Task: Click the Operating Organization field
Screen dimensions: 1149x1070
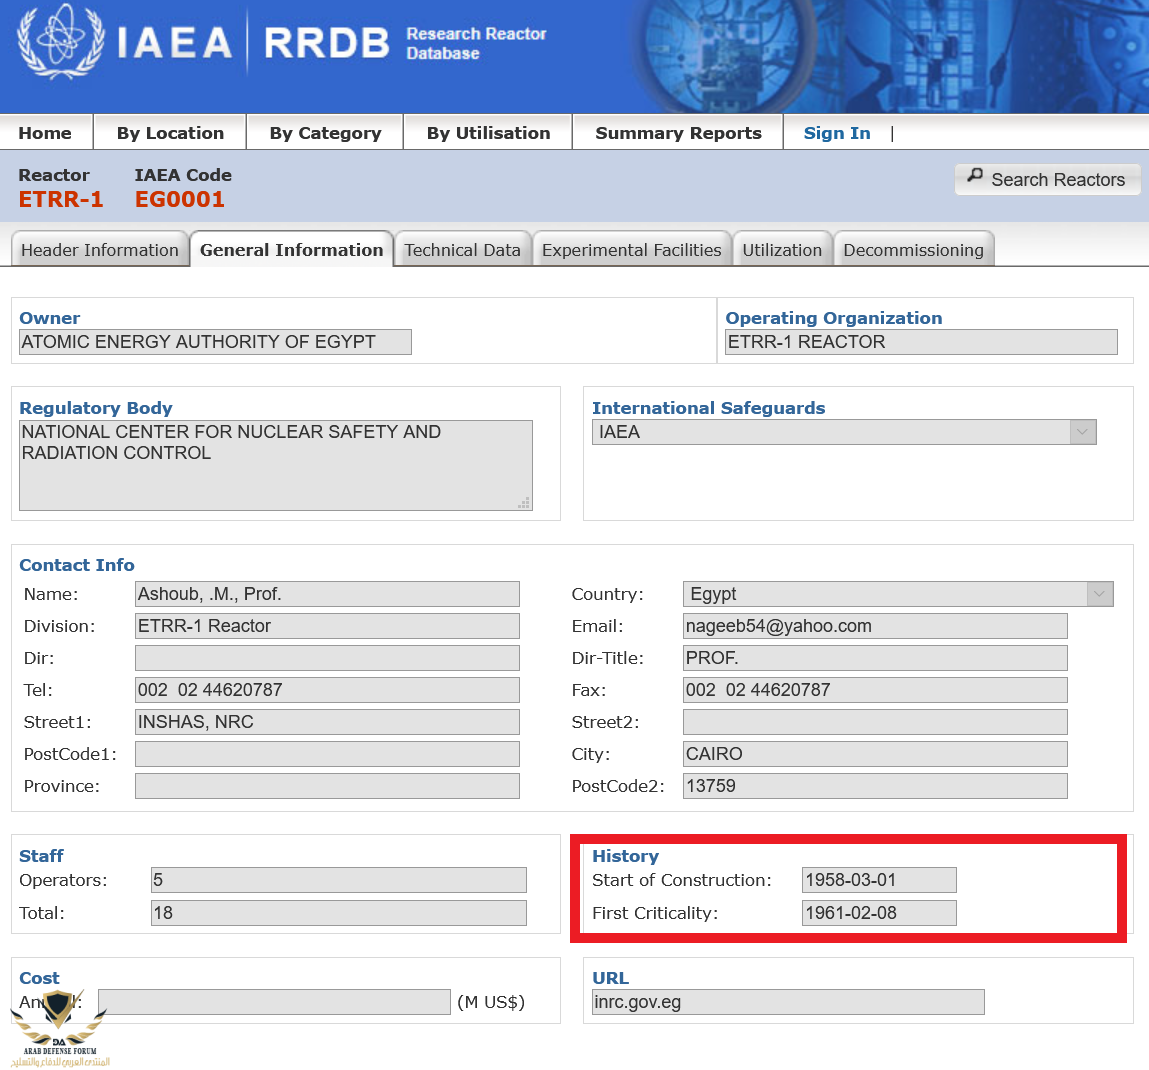Action: pyautogui.click(x=921, y=342)
